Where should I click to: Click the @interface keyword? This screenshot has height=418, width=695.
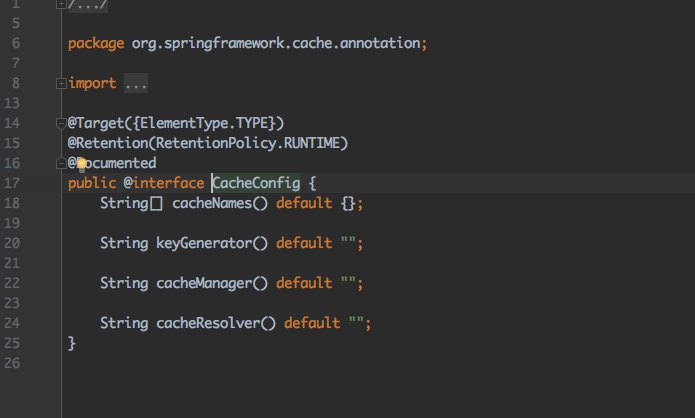point(164,183)
